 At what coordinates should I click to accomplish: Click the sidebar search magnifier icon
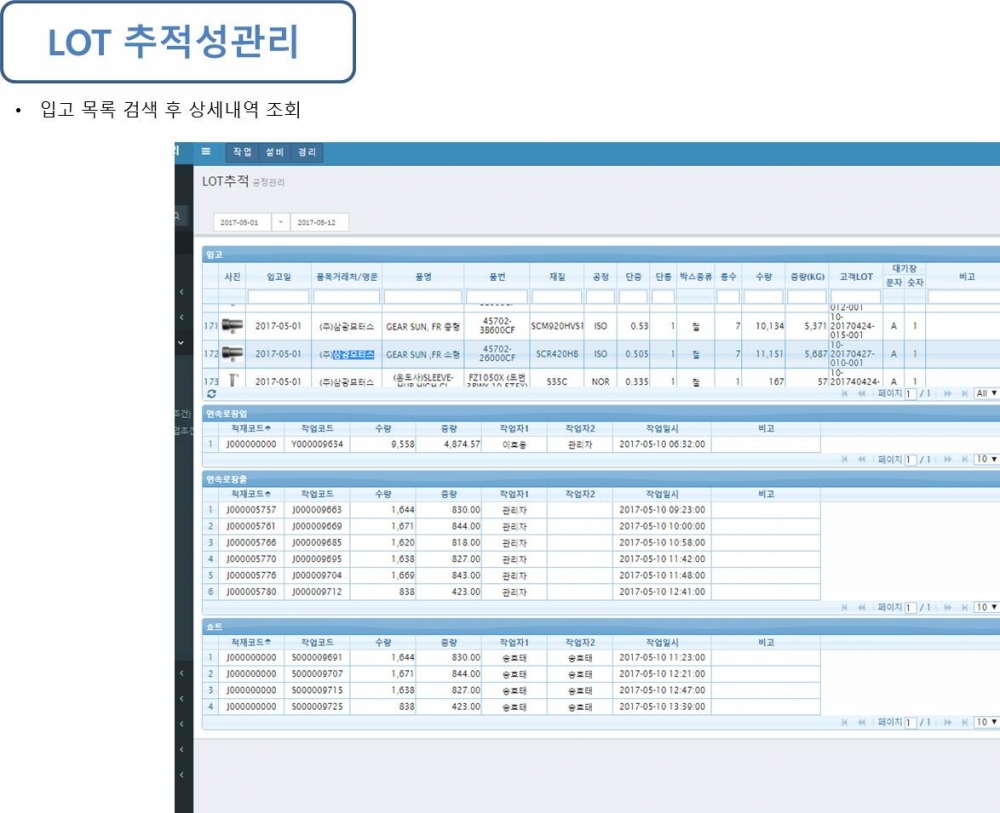pyautogui.click(x=177, y=216)
